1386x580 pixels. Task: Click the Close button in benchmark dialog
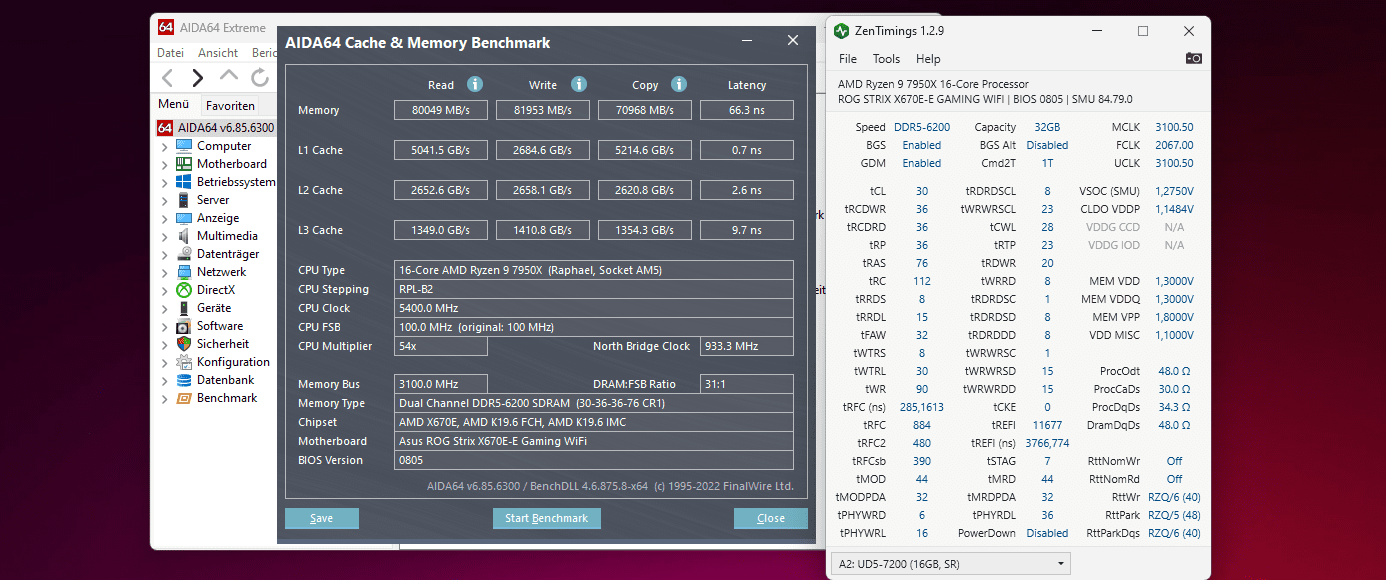point(771,518)
